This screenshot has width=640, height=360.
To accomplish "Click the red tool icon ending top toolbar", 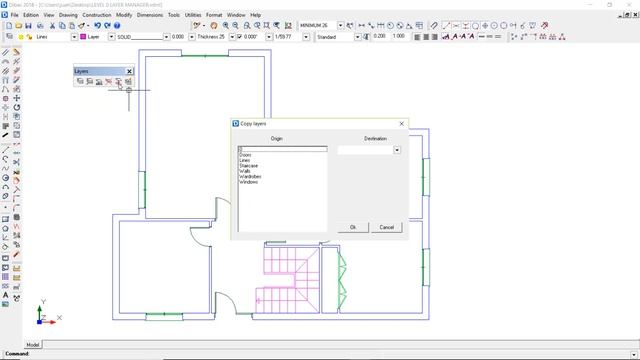I will [x=544, y=26].
